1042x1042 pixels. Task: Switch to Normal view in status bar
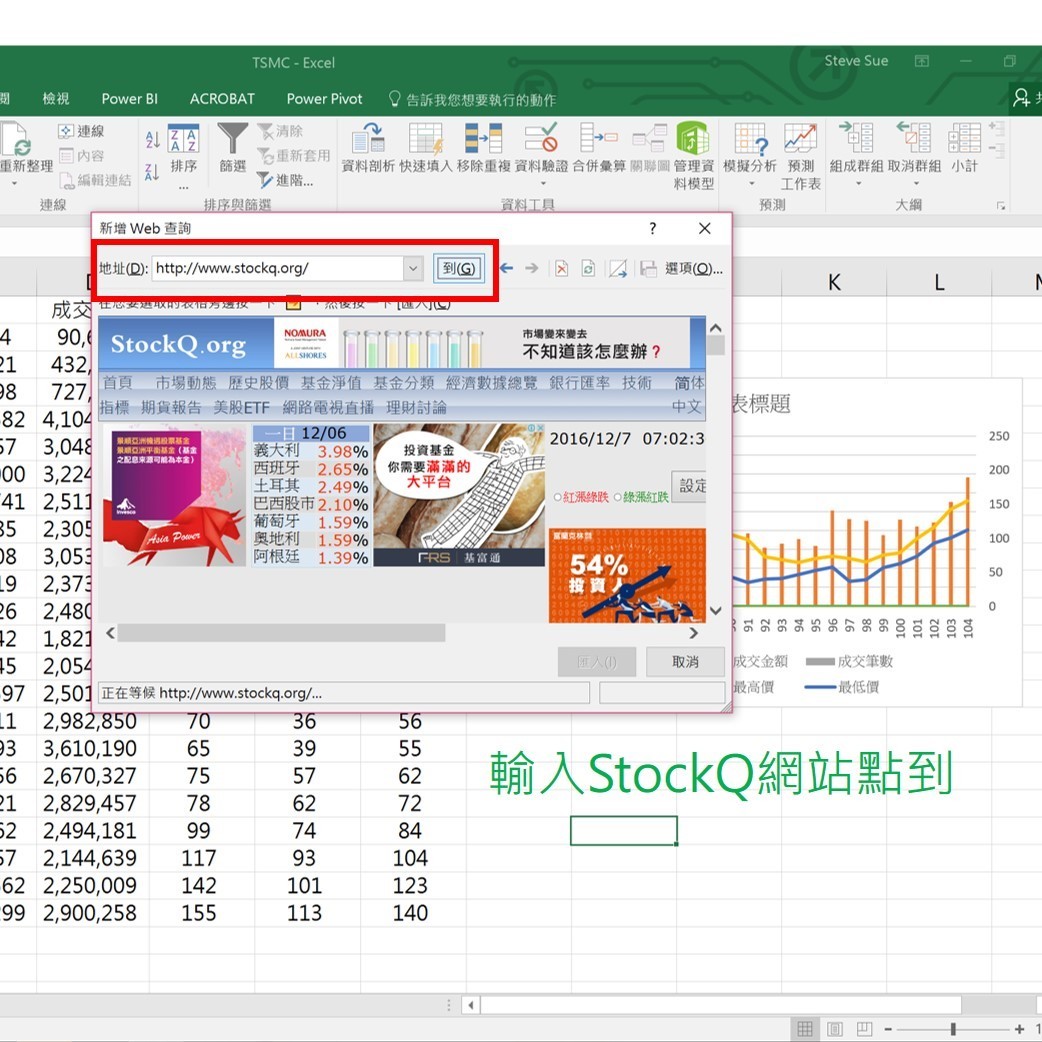805,1029
